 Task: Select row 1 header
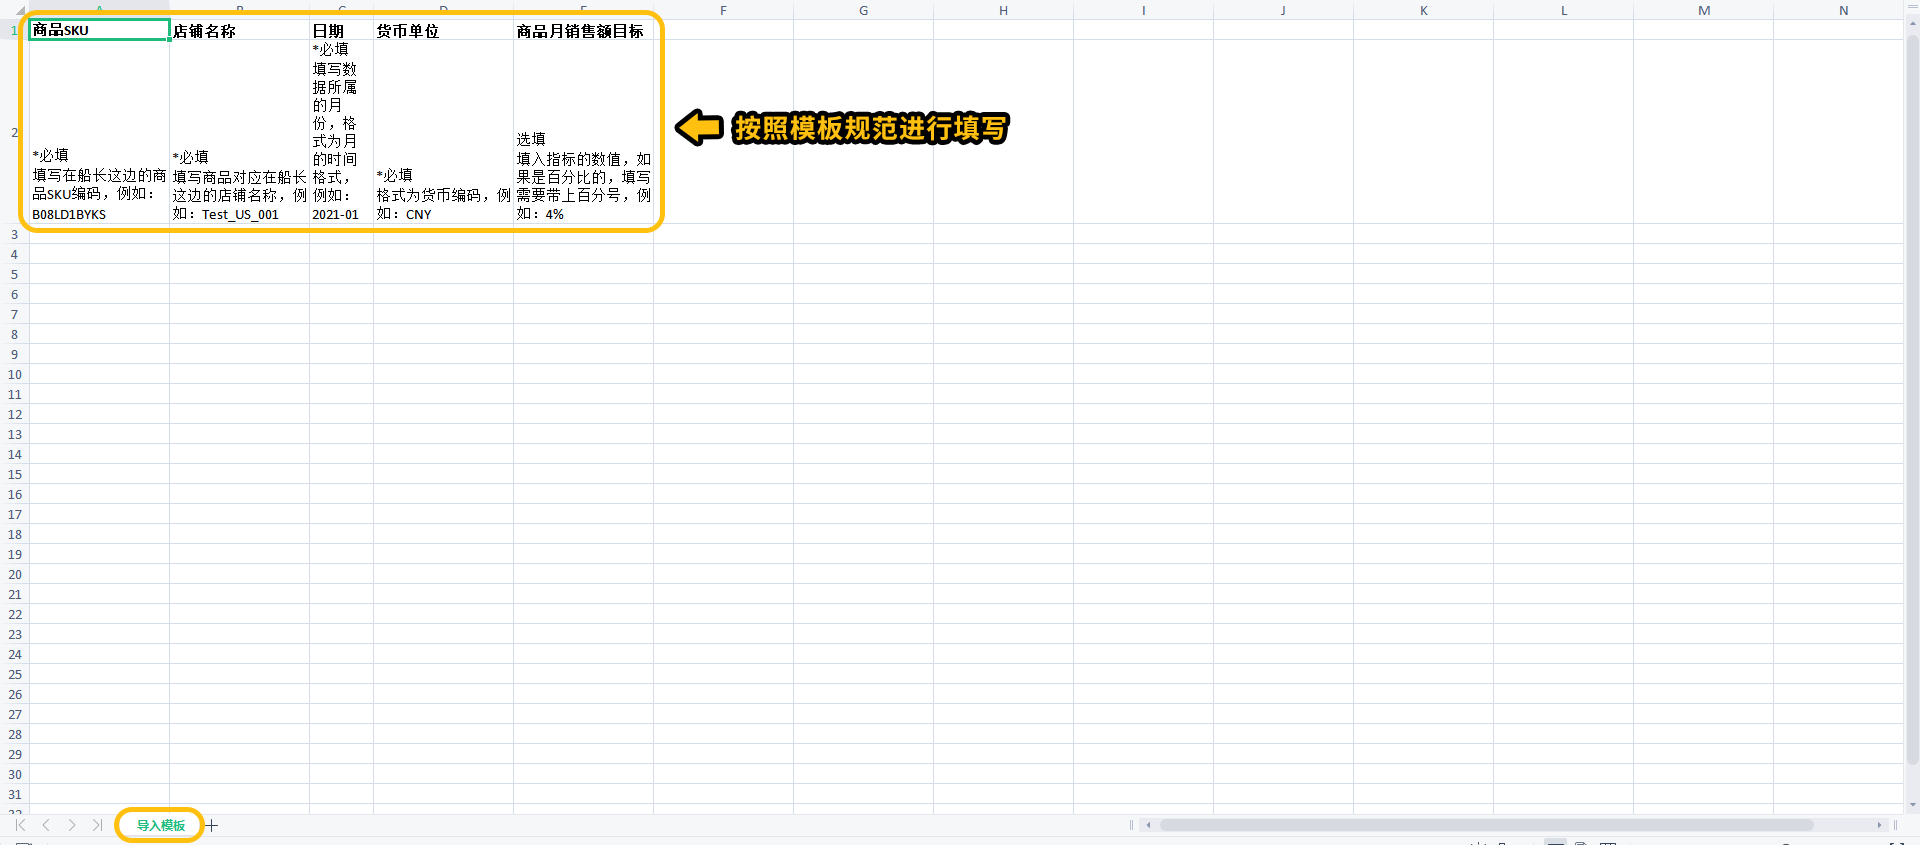click(14, 30)
